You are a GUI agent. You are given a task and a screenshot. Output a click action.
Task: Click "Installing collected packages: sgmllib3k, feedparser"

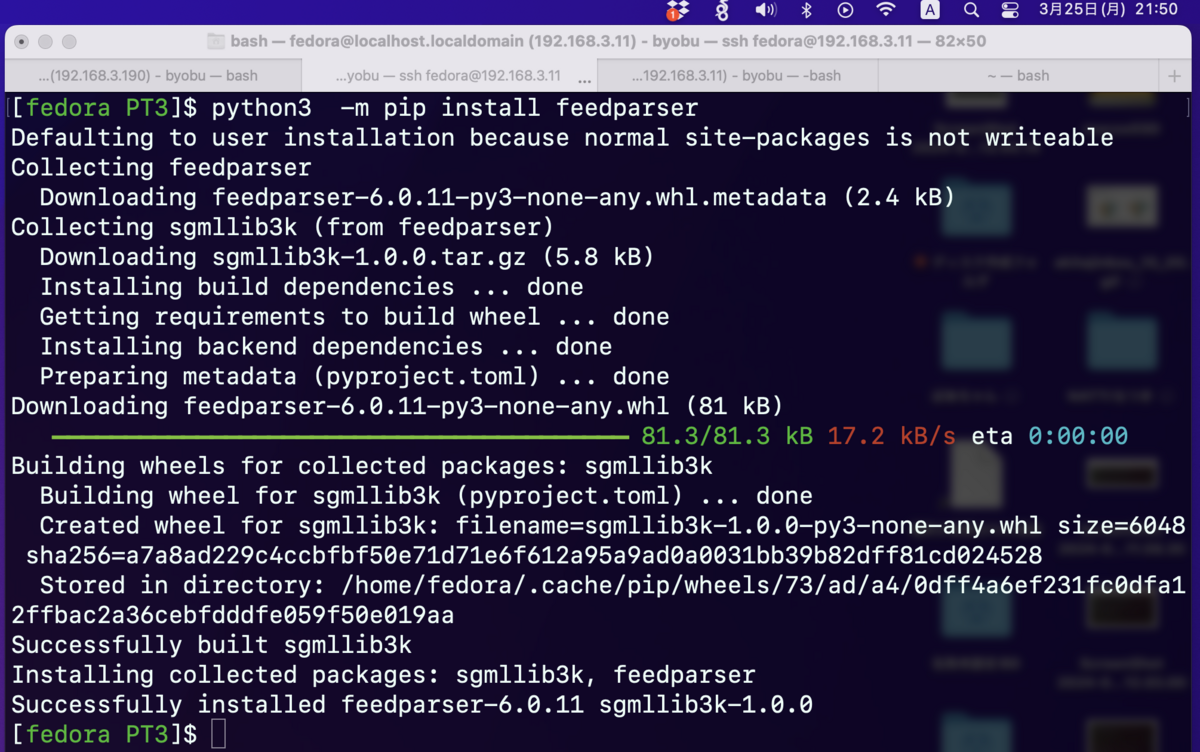[383, 675]
